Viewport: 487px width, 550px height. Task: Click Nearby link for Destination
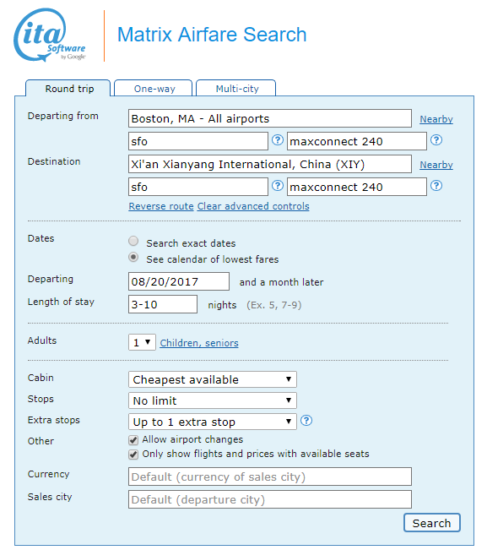(x=436, y=165)
